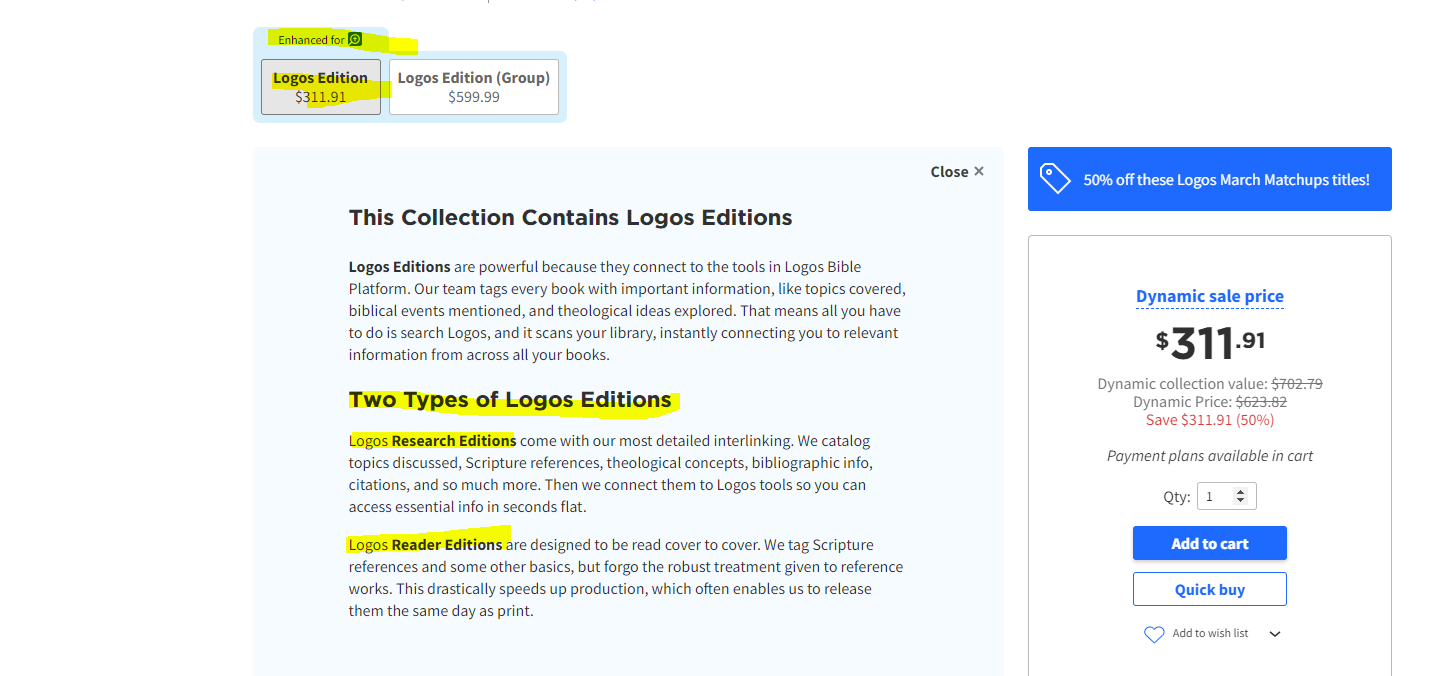
Task: Click the struck-through $702.79 collection value
Action: (x=1297, y=384)
